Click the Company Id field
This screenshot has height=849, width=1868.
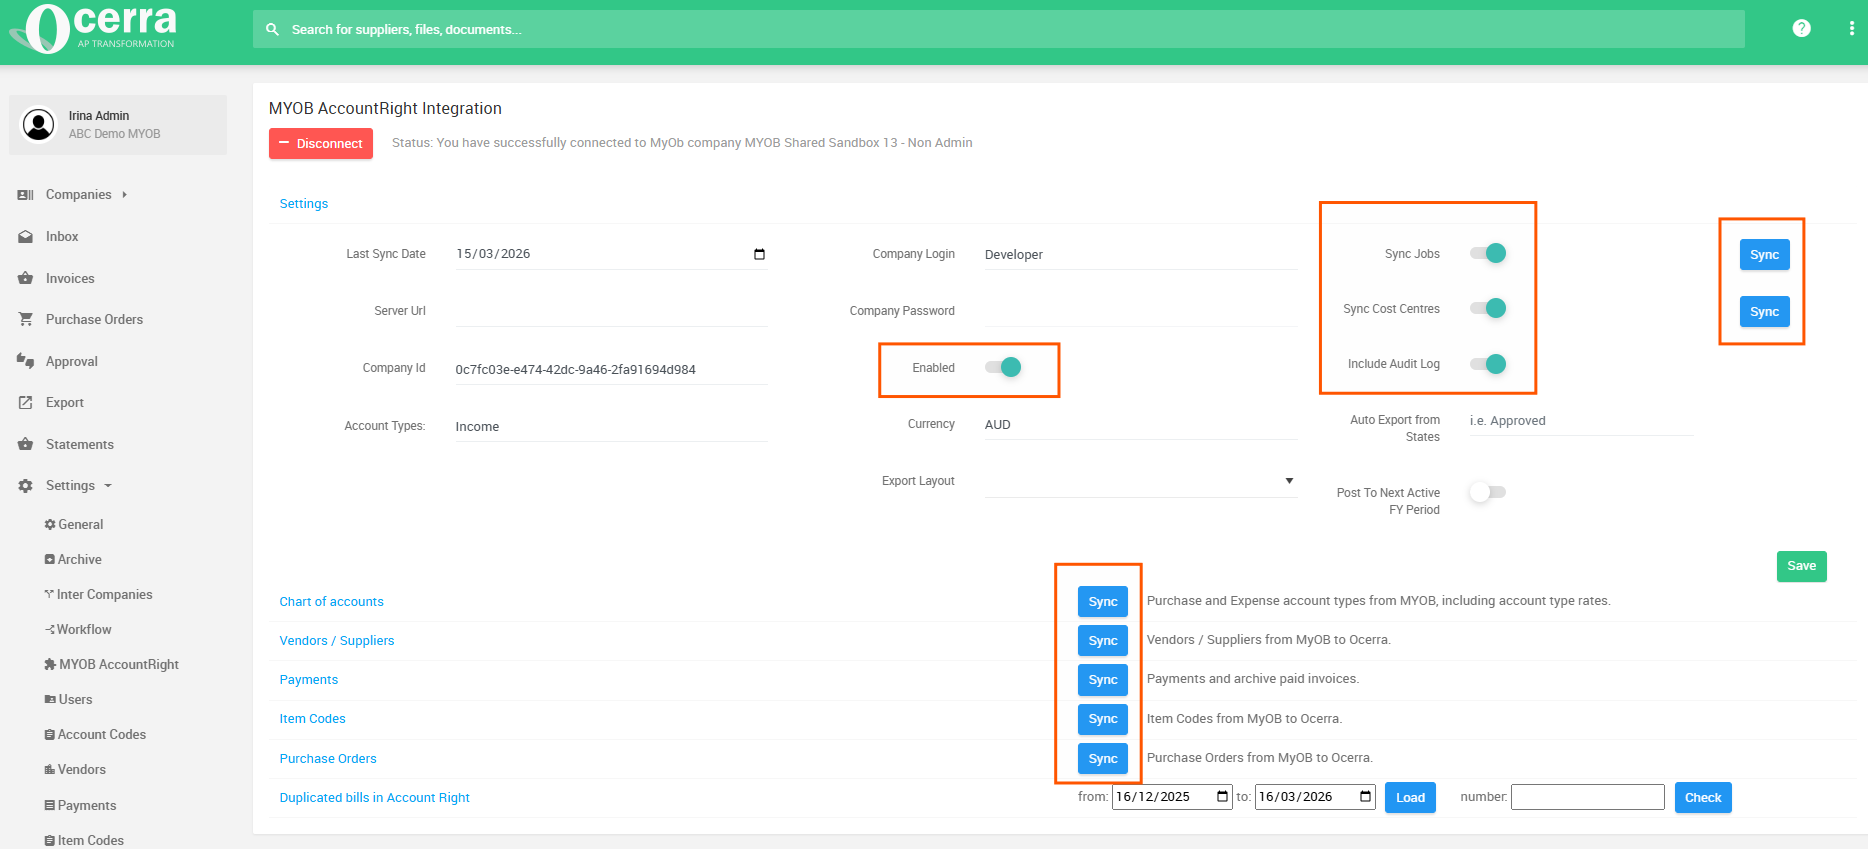point(611,369)
